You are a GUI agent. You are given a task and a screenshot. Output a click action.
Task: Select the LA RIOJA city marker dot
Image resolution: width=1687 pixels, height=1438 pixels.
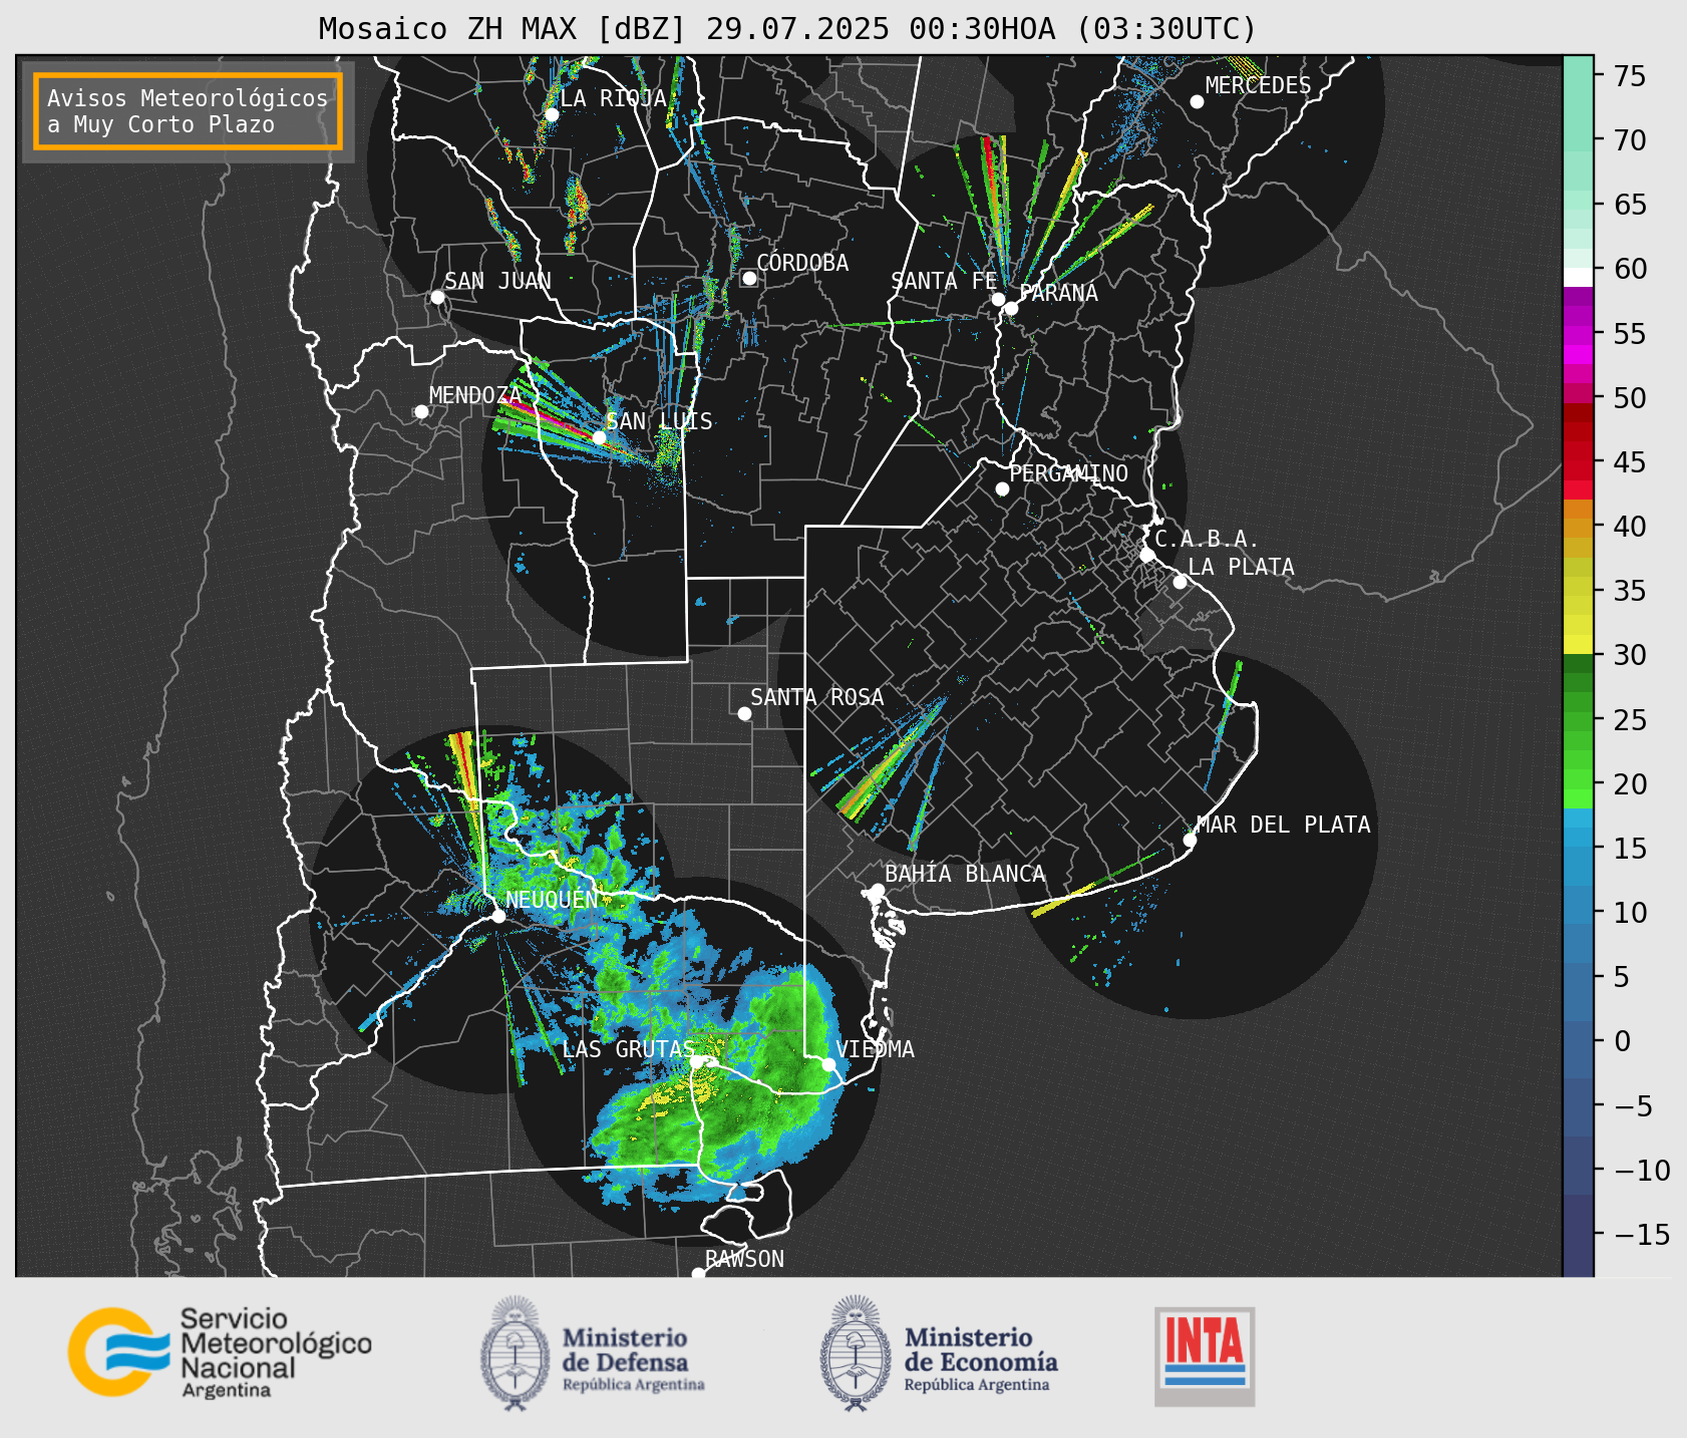pos(551,115)
